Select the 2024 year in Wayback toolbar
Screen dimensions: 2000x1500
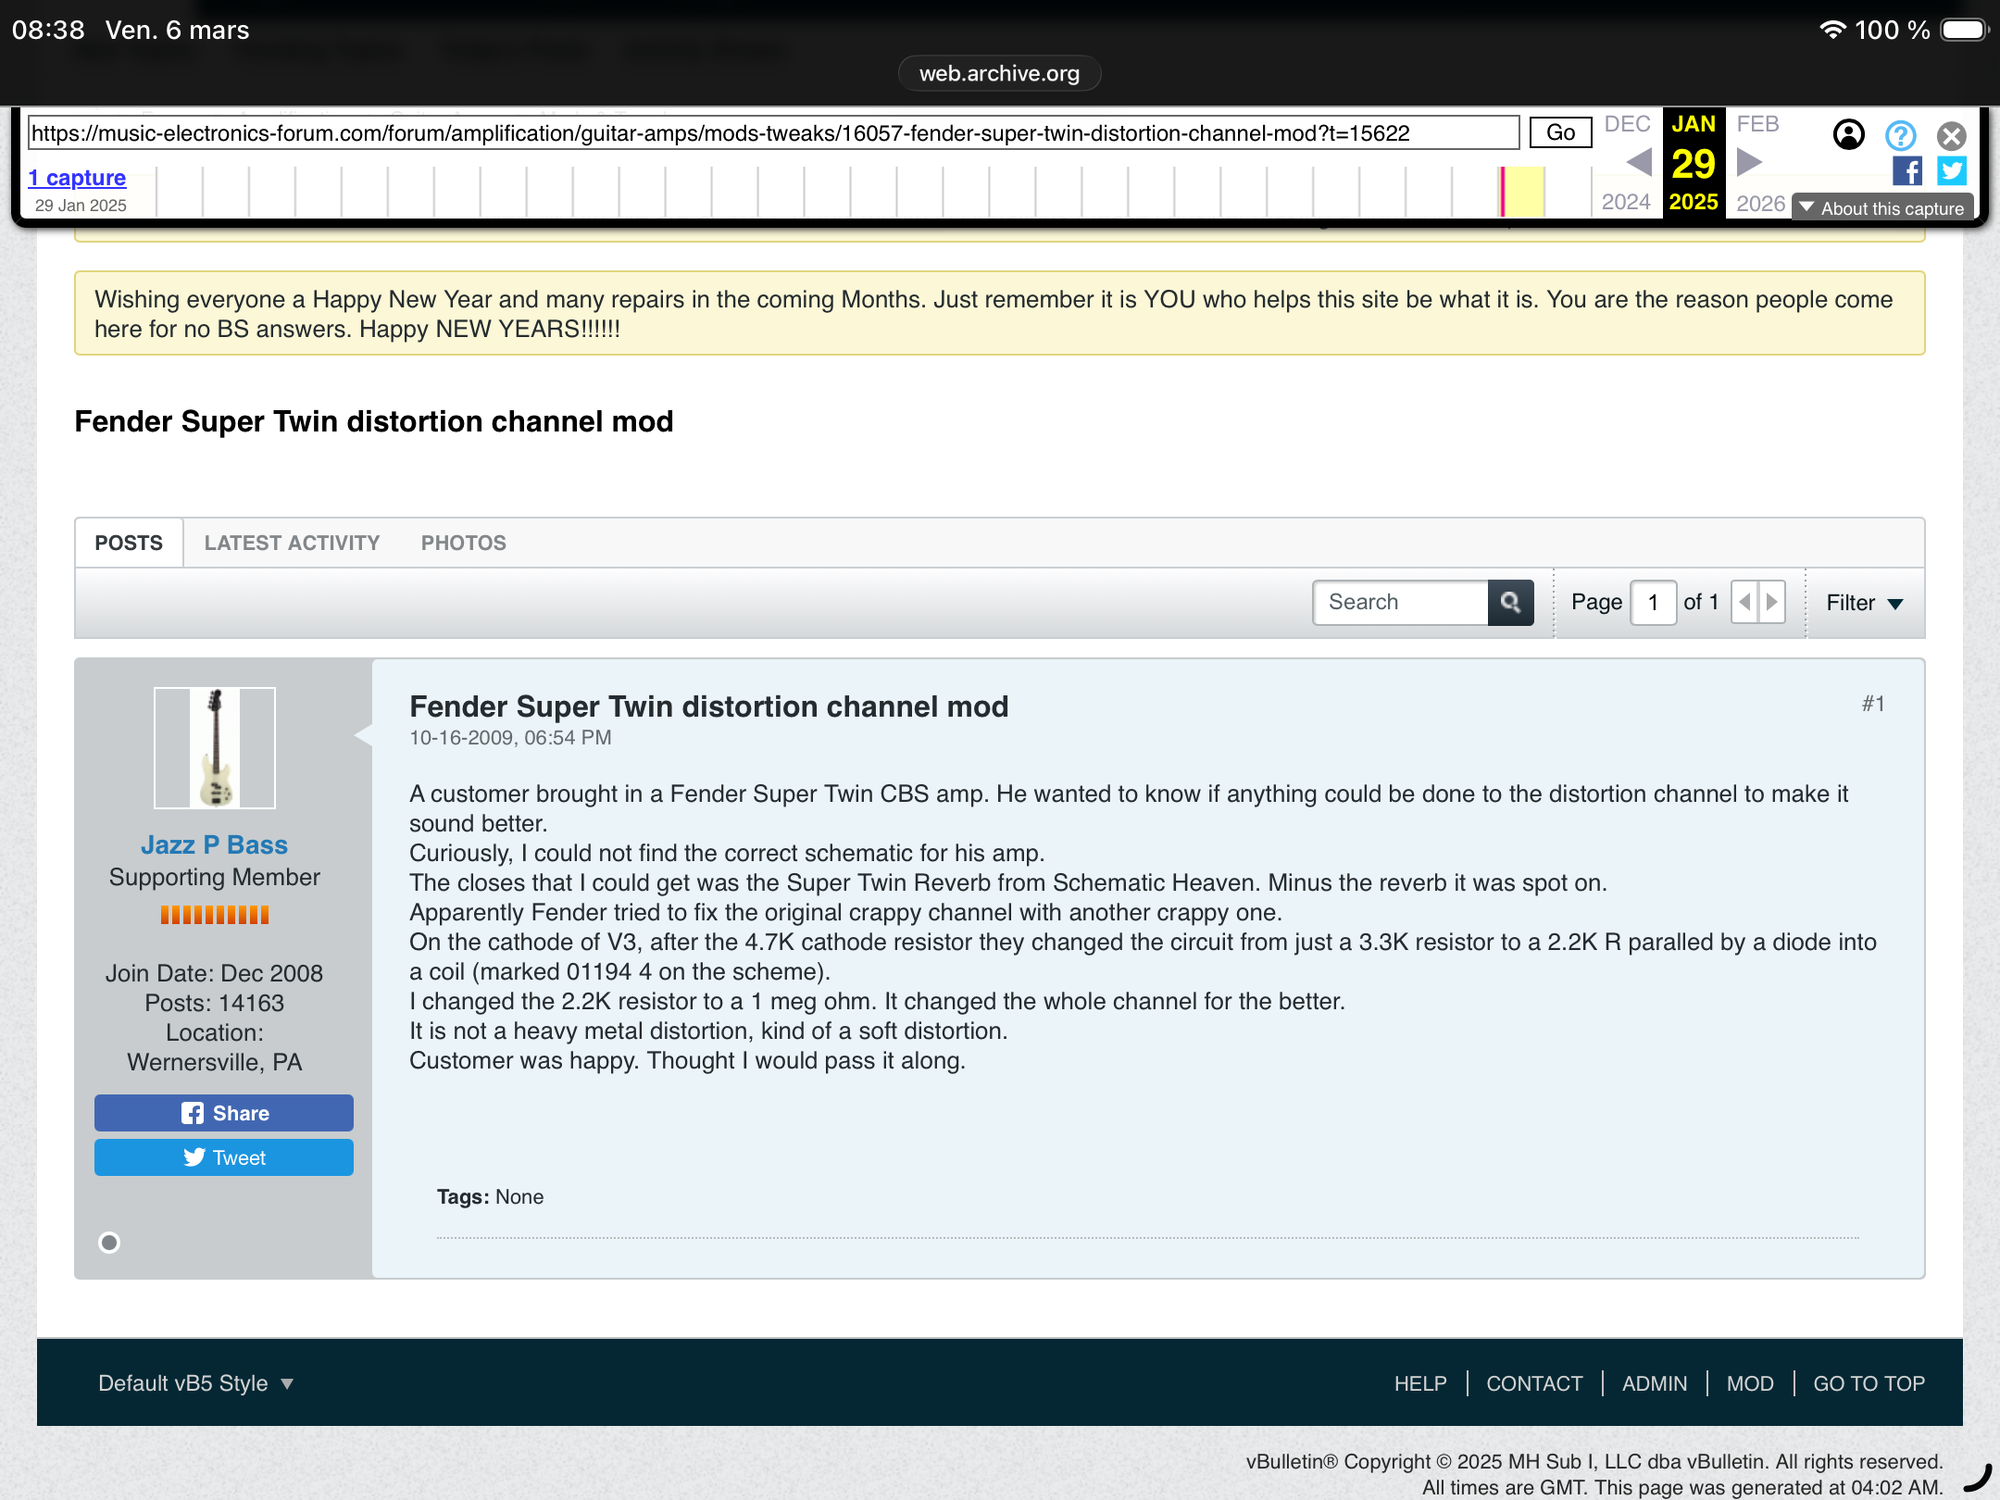(1626, 202)
